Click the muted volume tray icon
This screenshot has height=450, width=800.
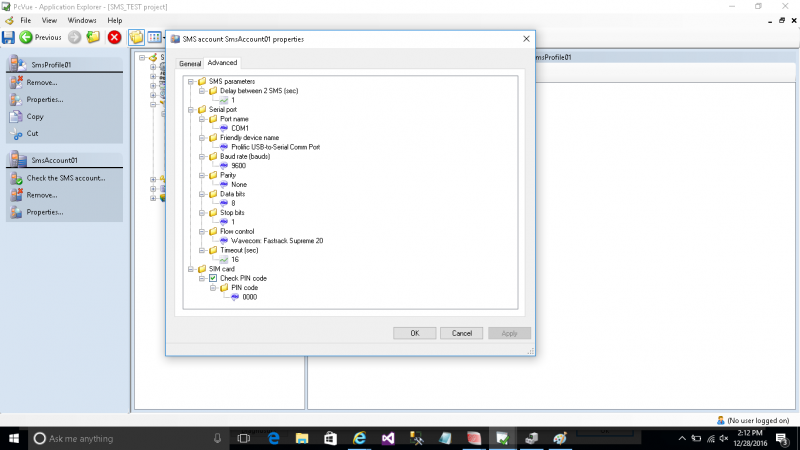724,438
